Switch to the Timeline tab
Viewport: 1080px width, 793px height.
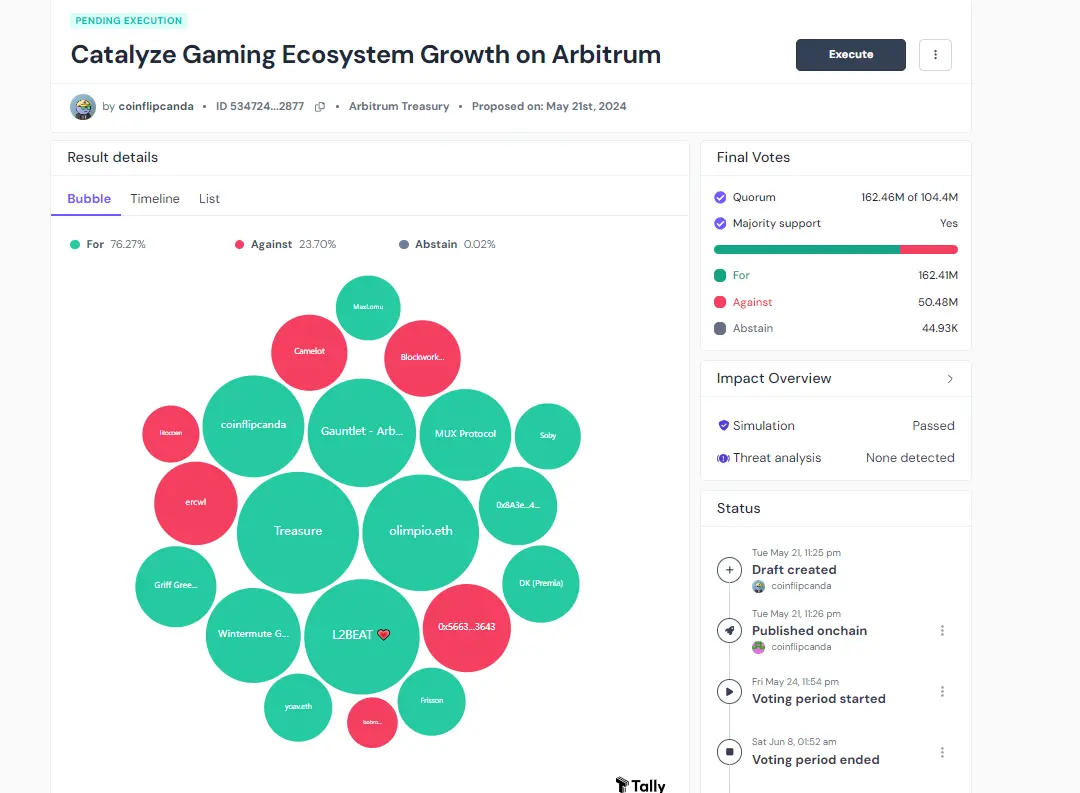[154, 198]
